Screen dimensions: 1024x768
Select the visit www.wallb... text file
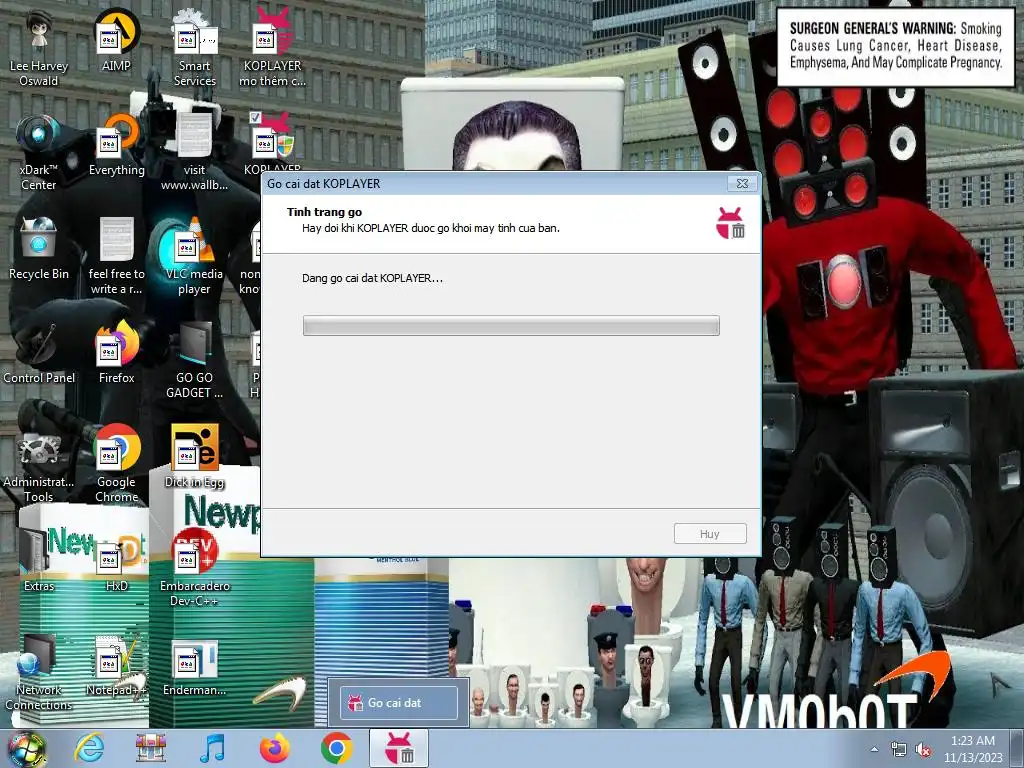coord(194,153)
